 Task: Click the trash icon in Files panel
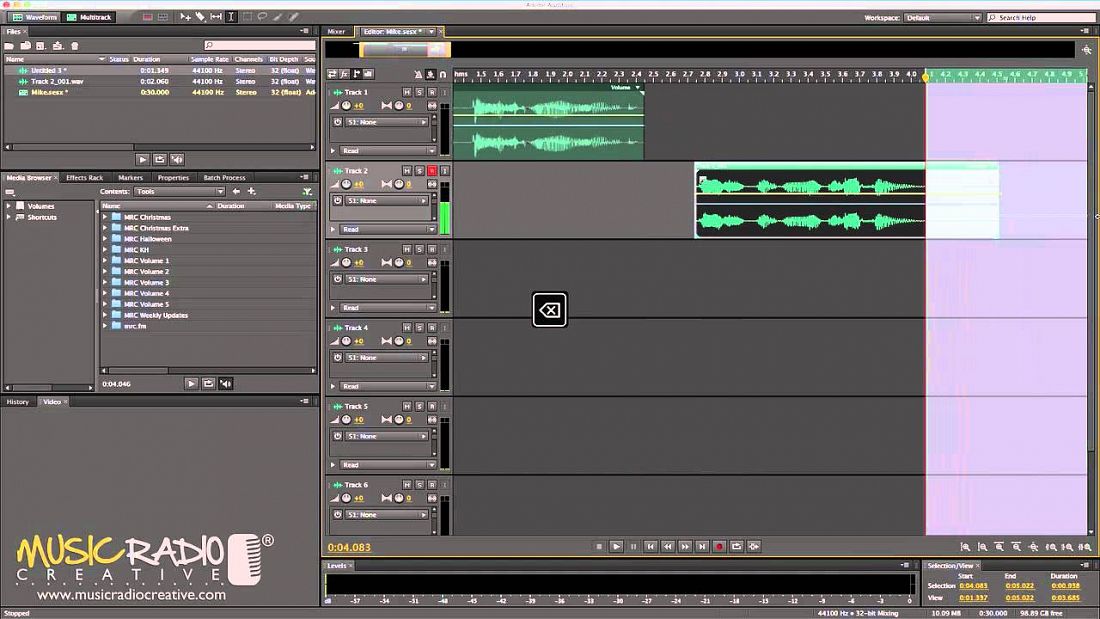[x=74, y=45]
